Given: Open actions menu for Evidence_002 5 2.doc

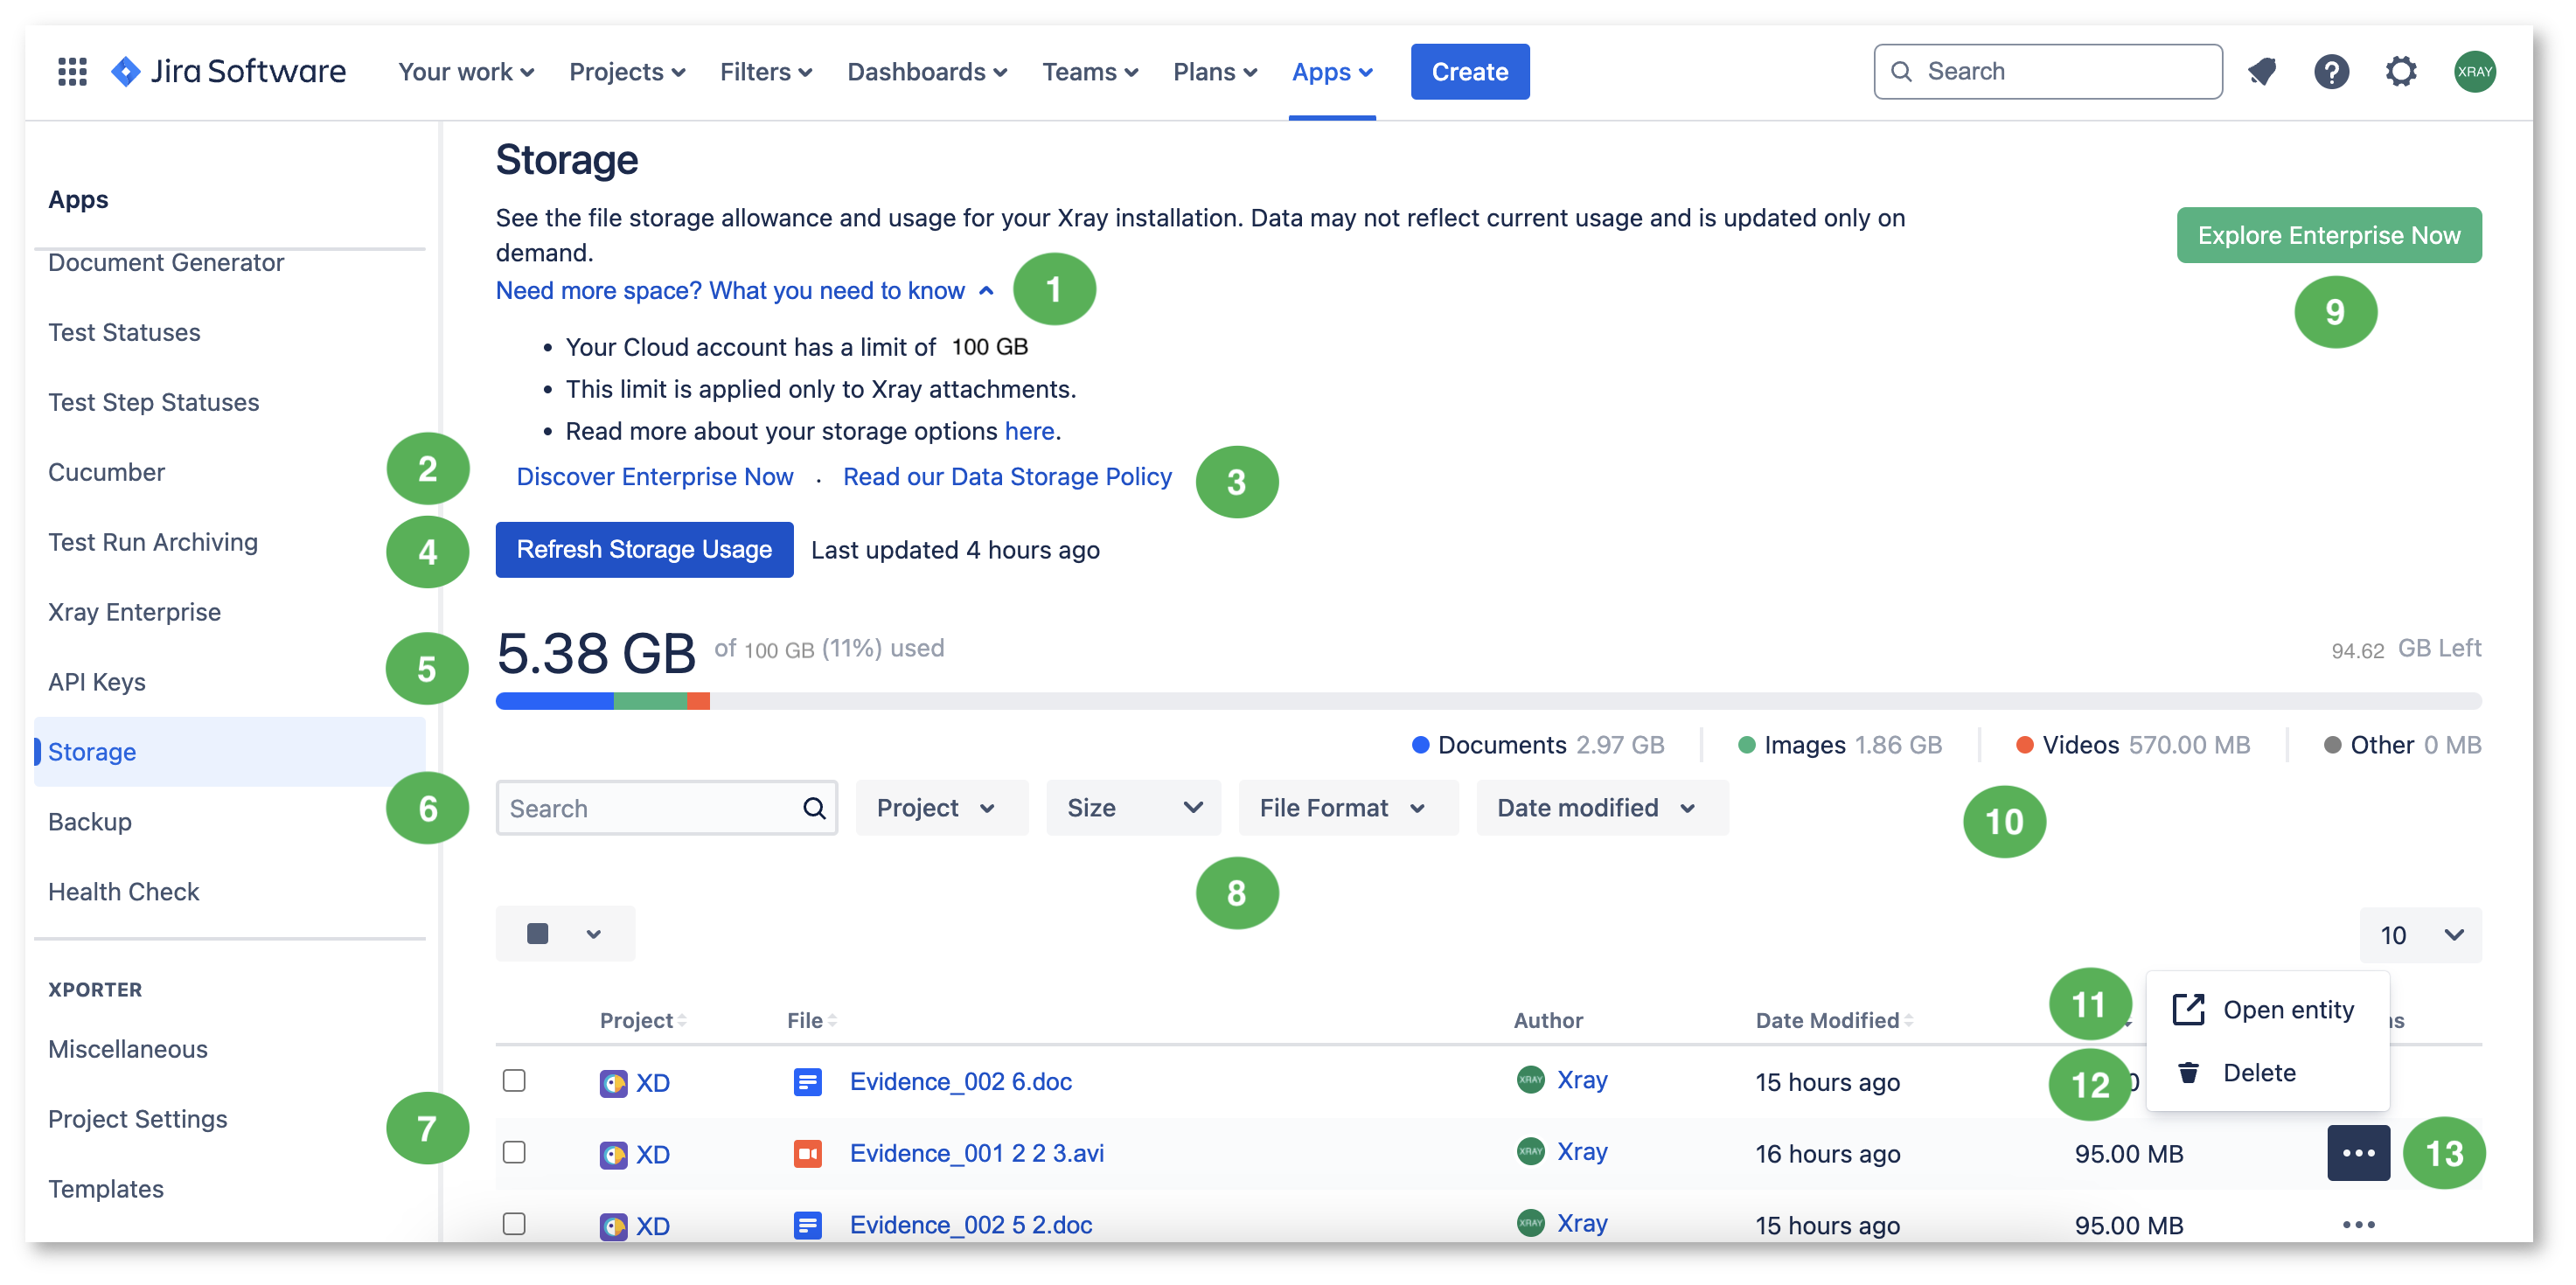Looking at the screenshot, I should 2358,1225.
